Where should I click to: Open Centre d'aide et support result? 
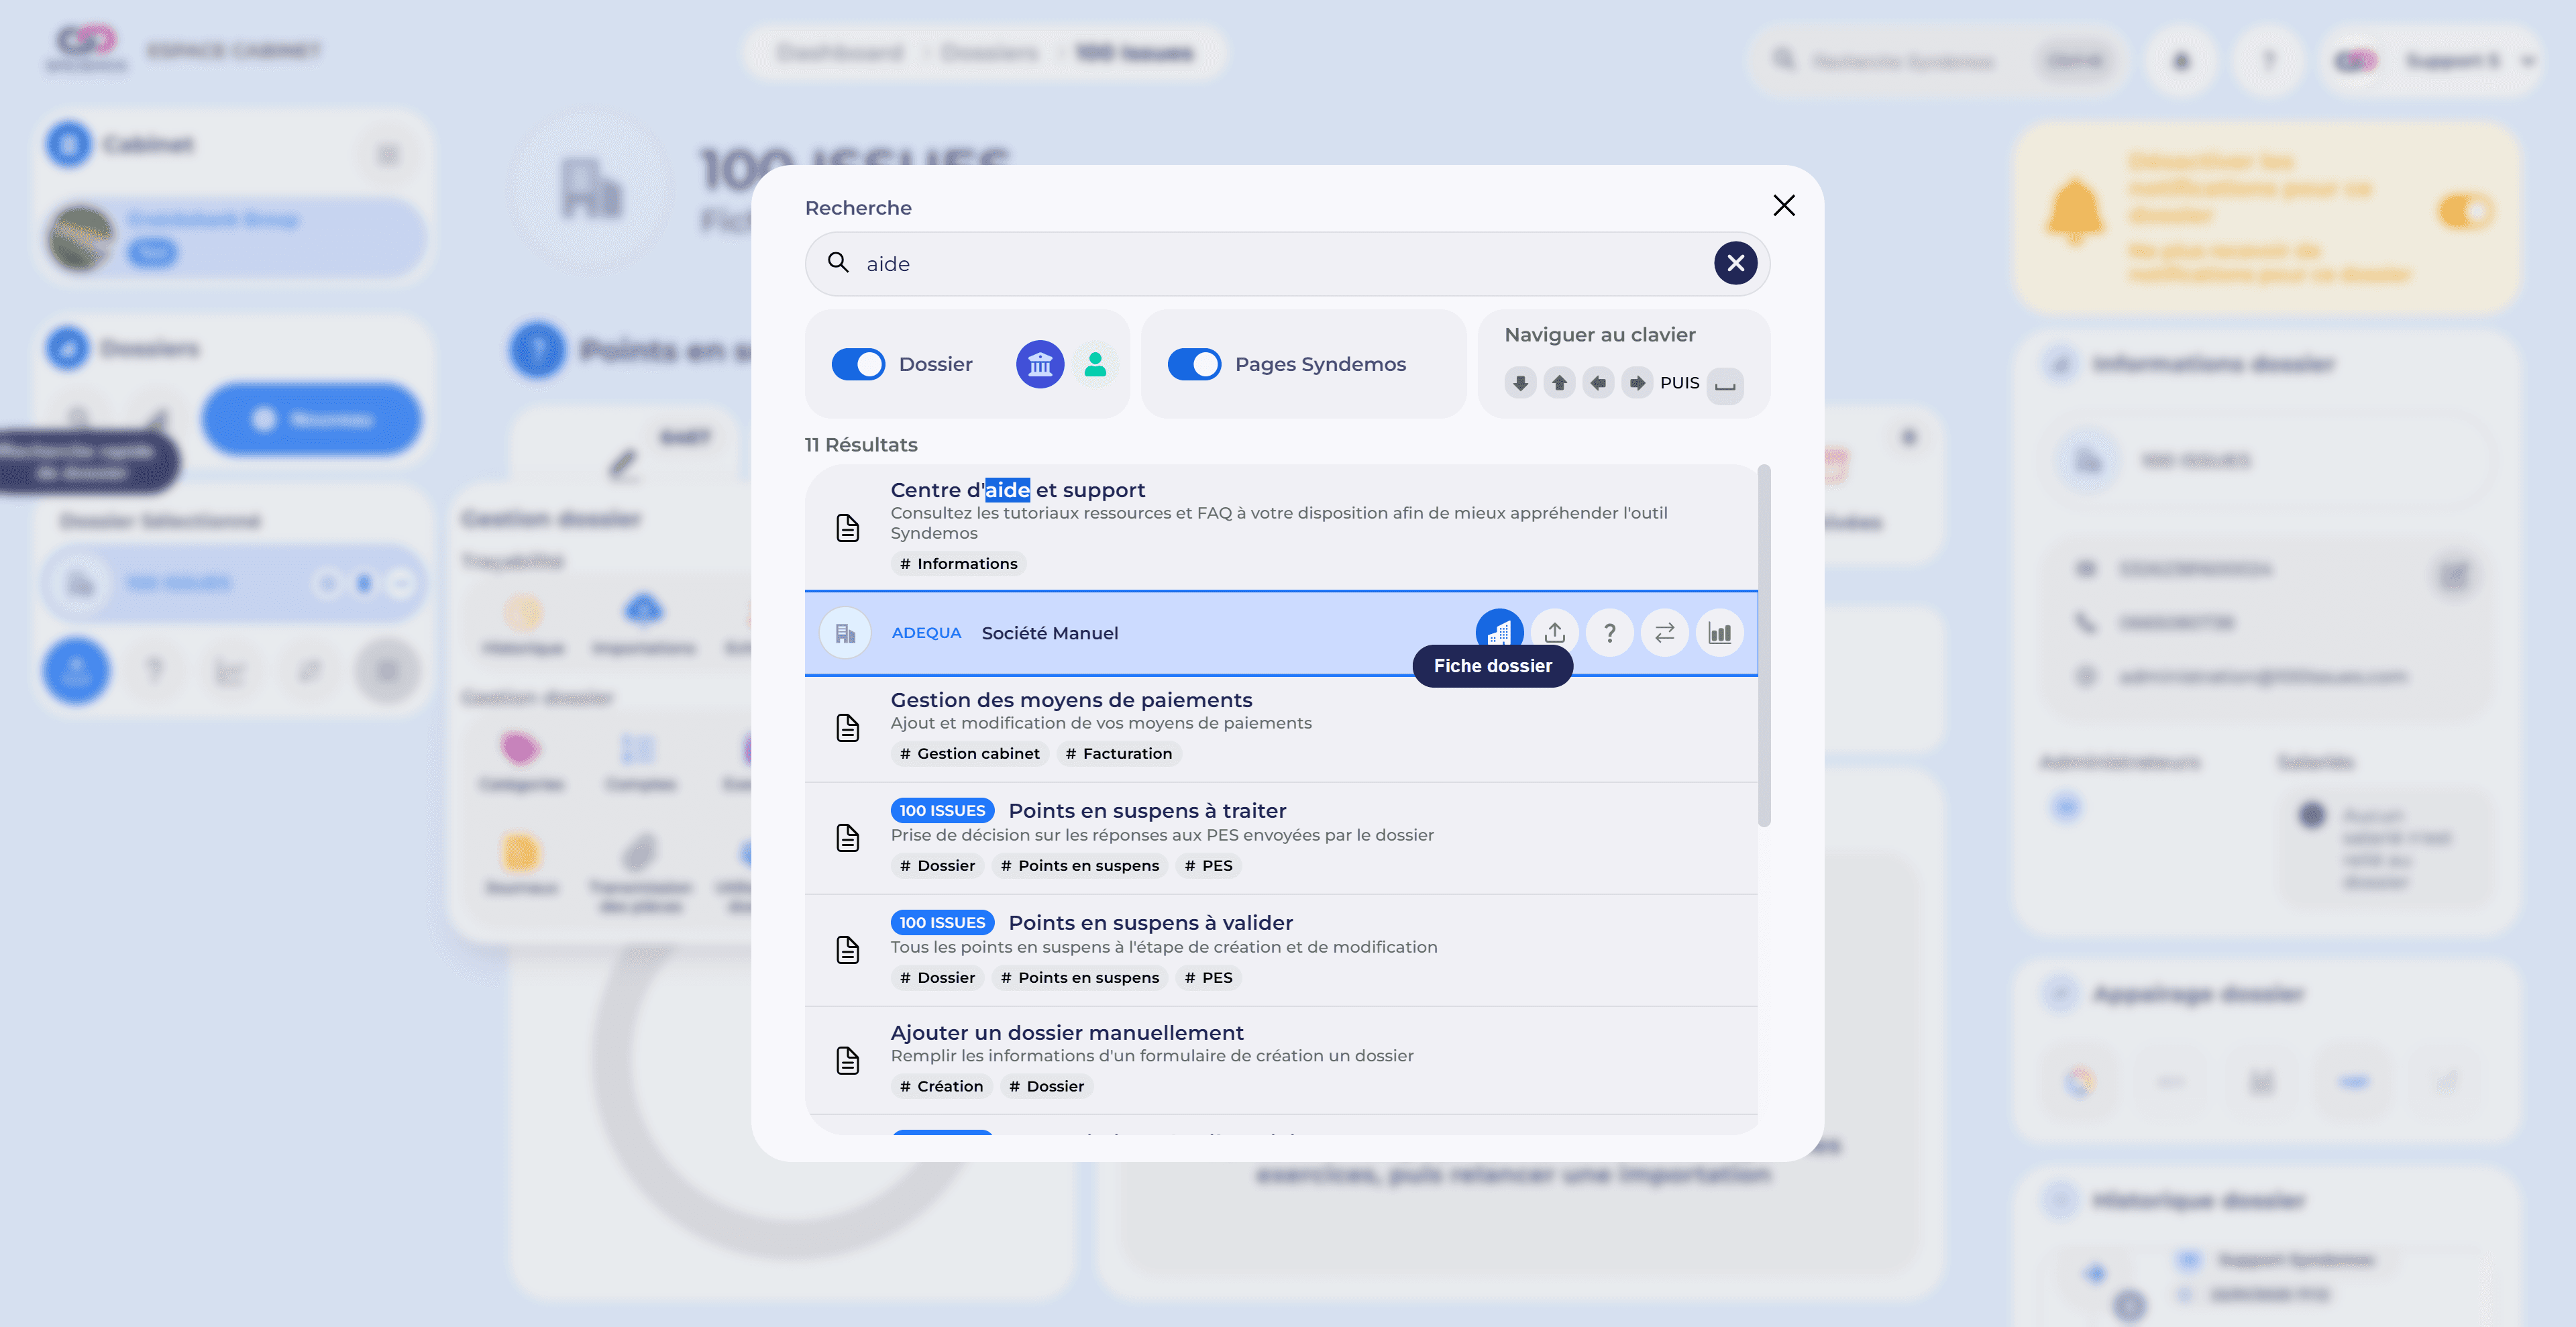click(1017, 490)
